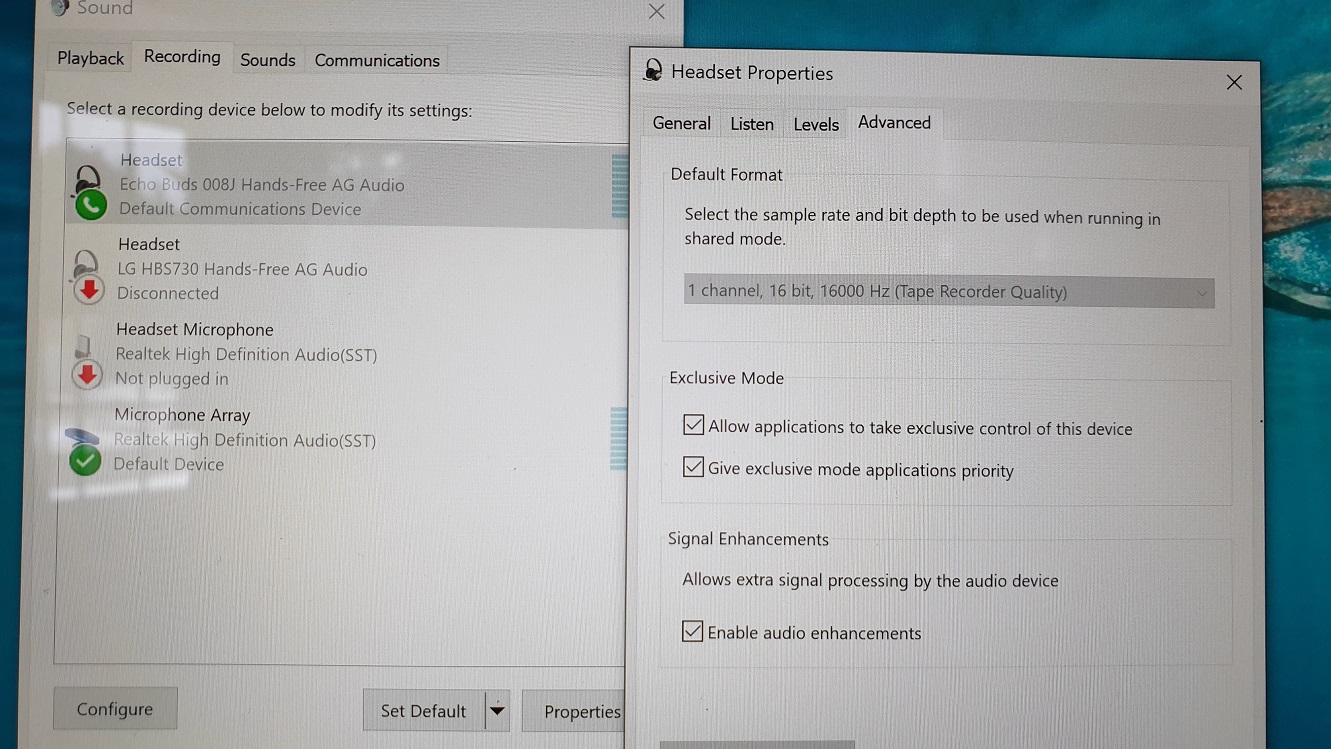Open the Communications tab
The image size is (1331, 749).
377,60
